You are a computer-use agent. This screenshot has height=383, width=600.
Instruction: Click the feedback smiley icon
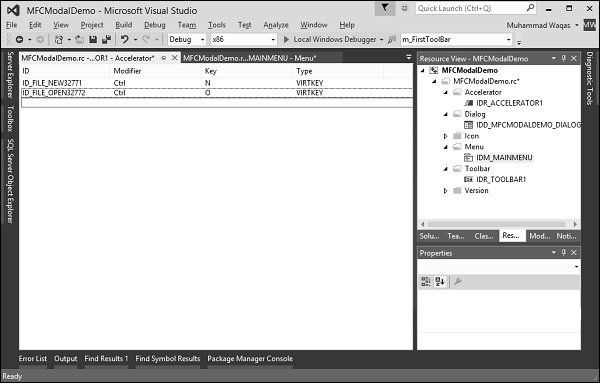[x=404, y=8]
